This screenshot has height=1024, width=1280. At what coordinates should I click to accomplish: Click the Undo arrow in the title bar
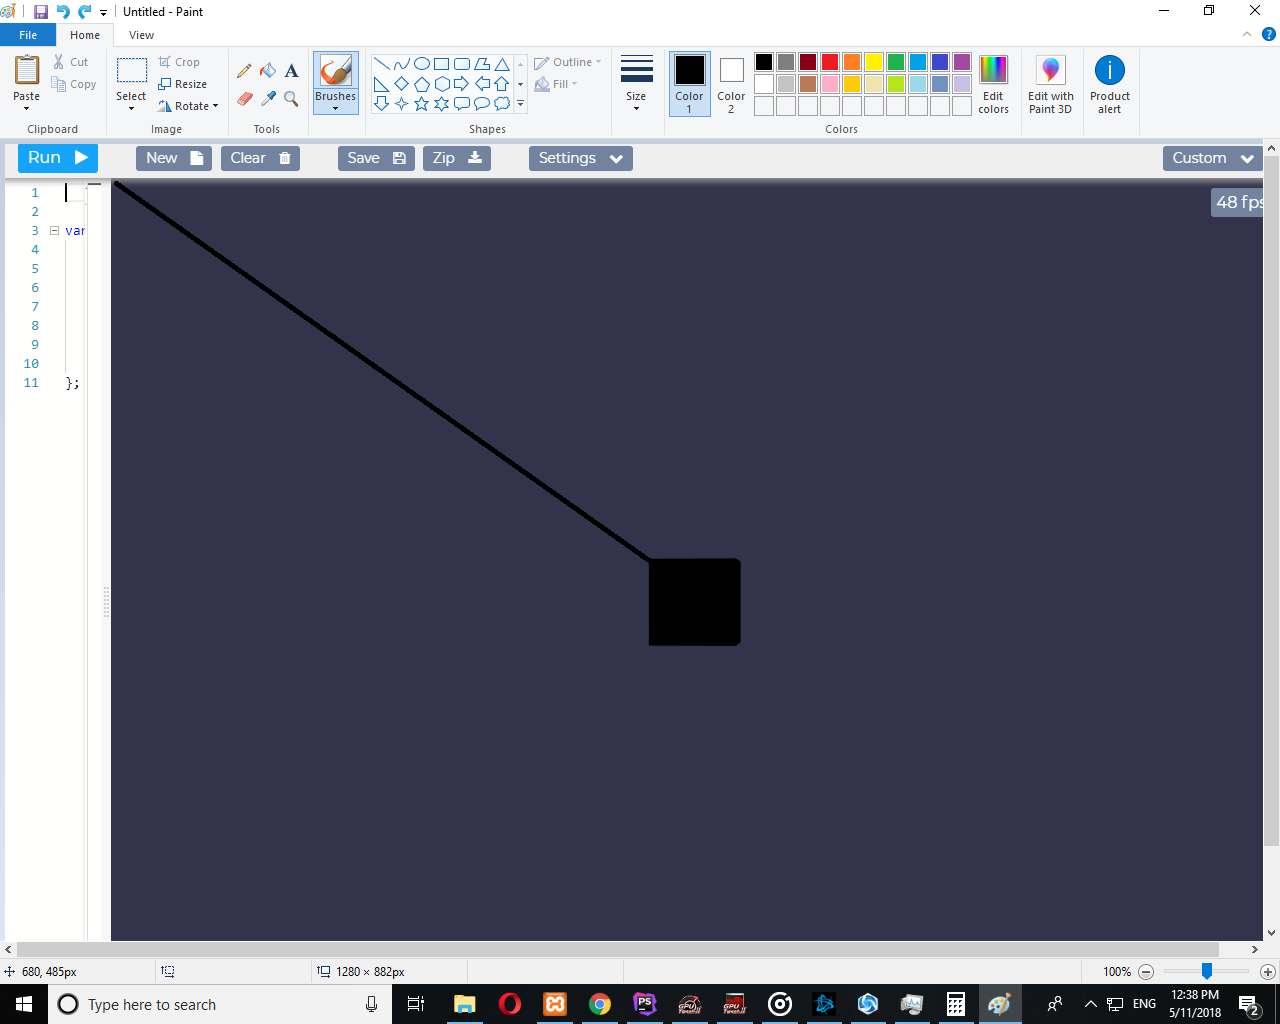(x=63, y=12)
